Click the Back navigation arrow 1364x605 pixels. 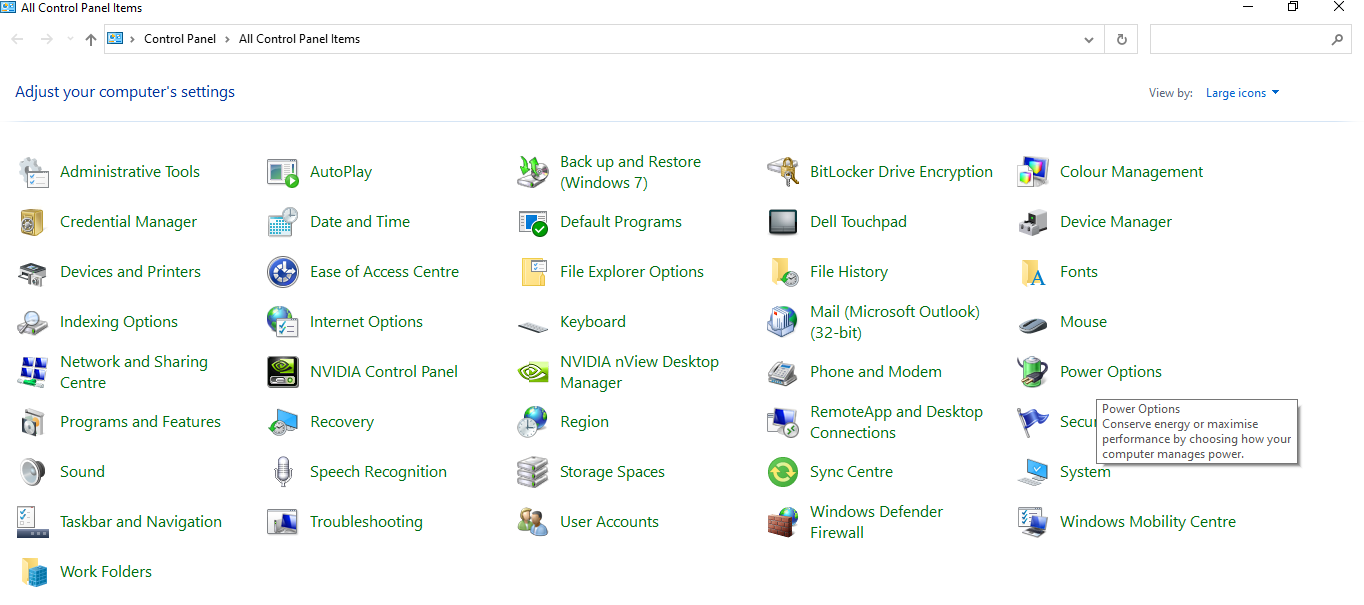(17, 39)
